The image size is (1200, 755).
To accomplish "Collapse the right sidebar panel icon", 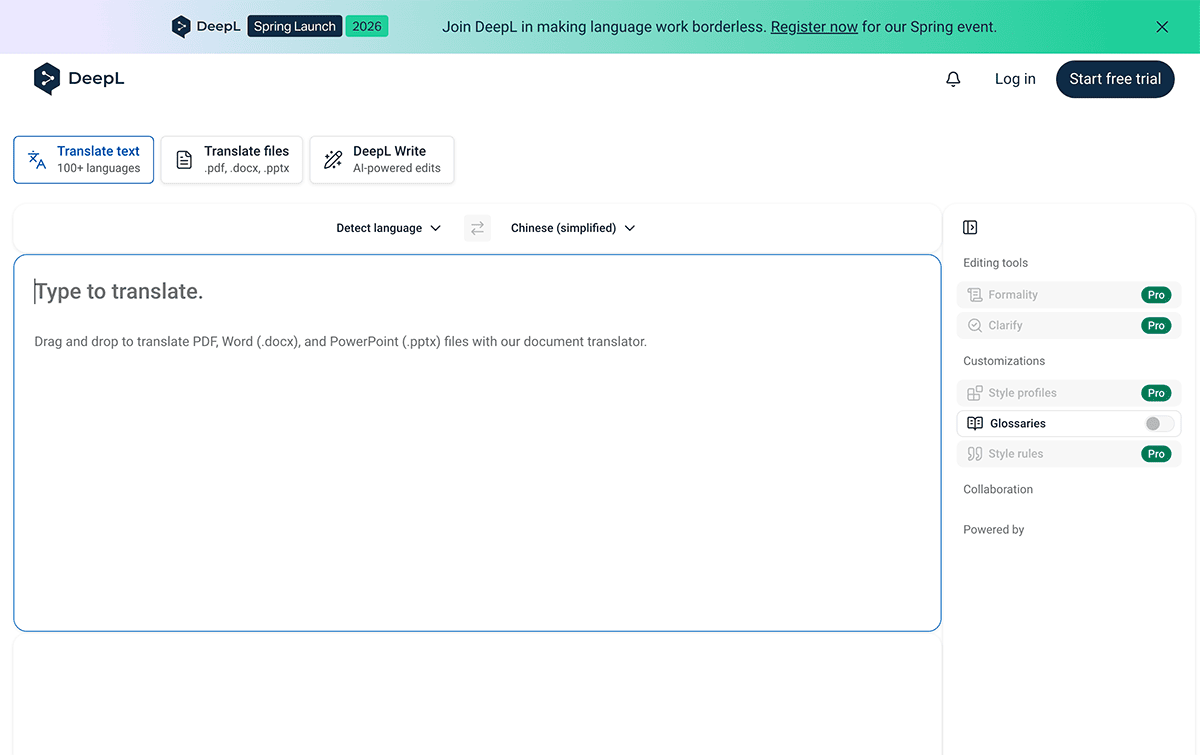I will [970, 227].
